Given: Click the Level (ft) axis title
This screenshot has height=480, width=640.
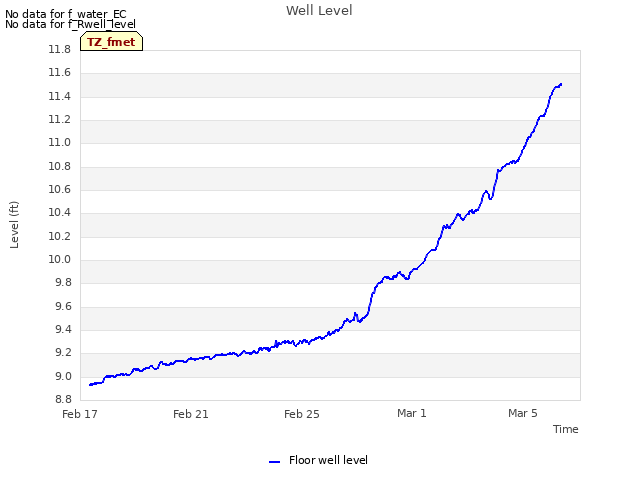Looking at the screenshot, I should (14, 224).
